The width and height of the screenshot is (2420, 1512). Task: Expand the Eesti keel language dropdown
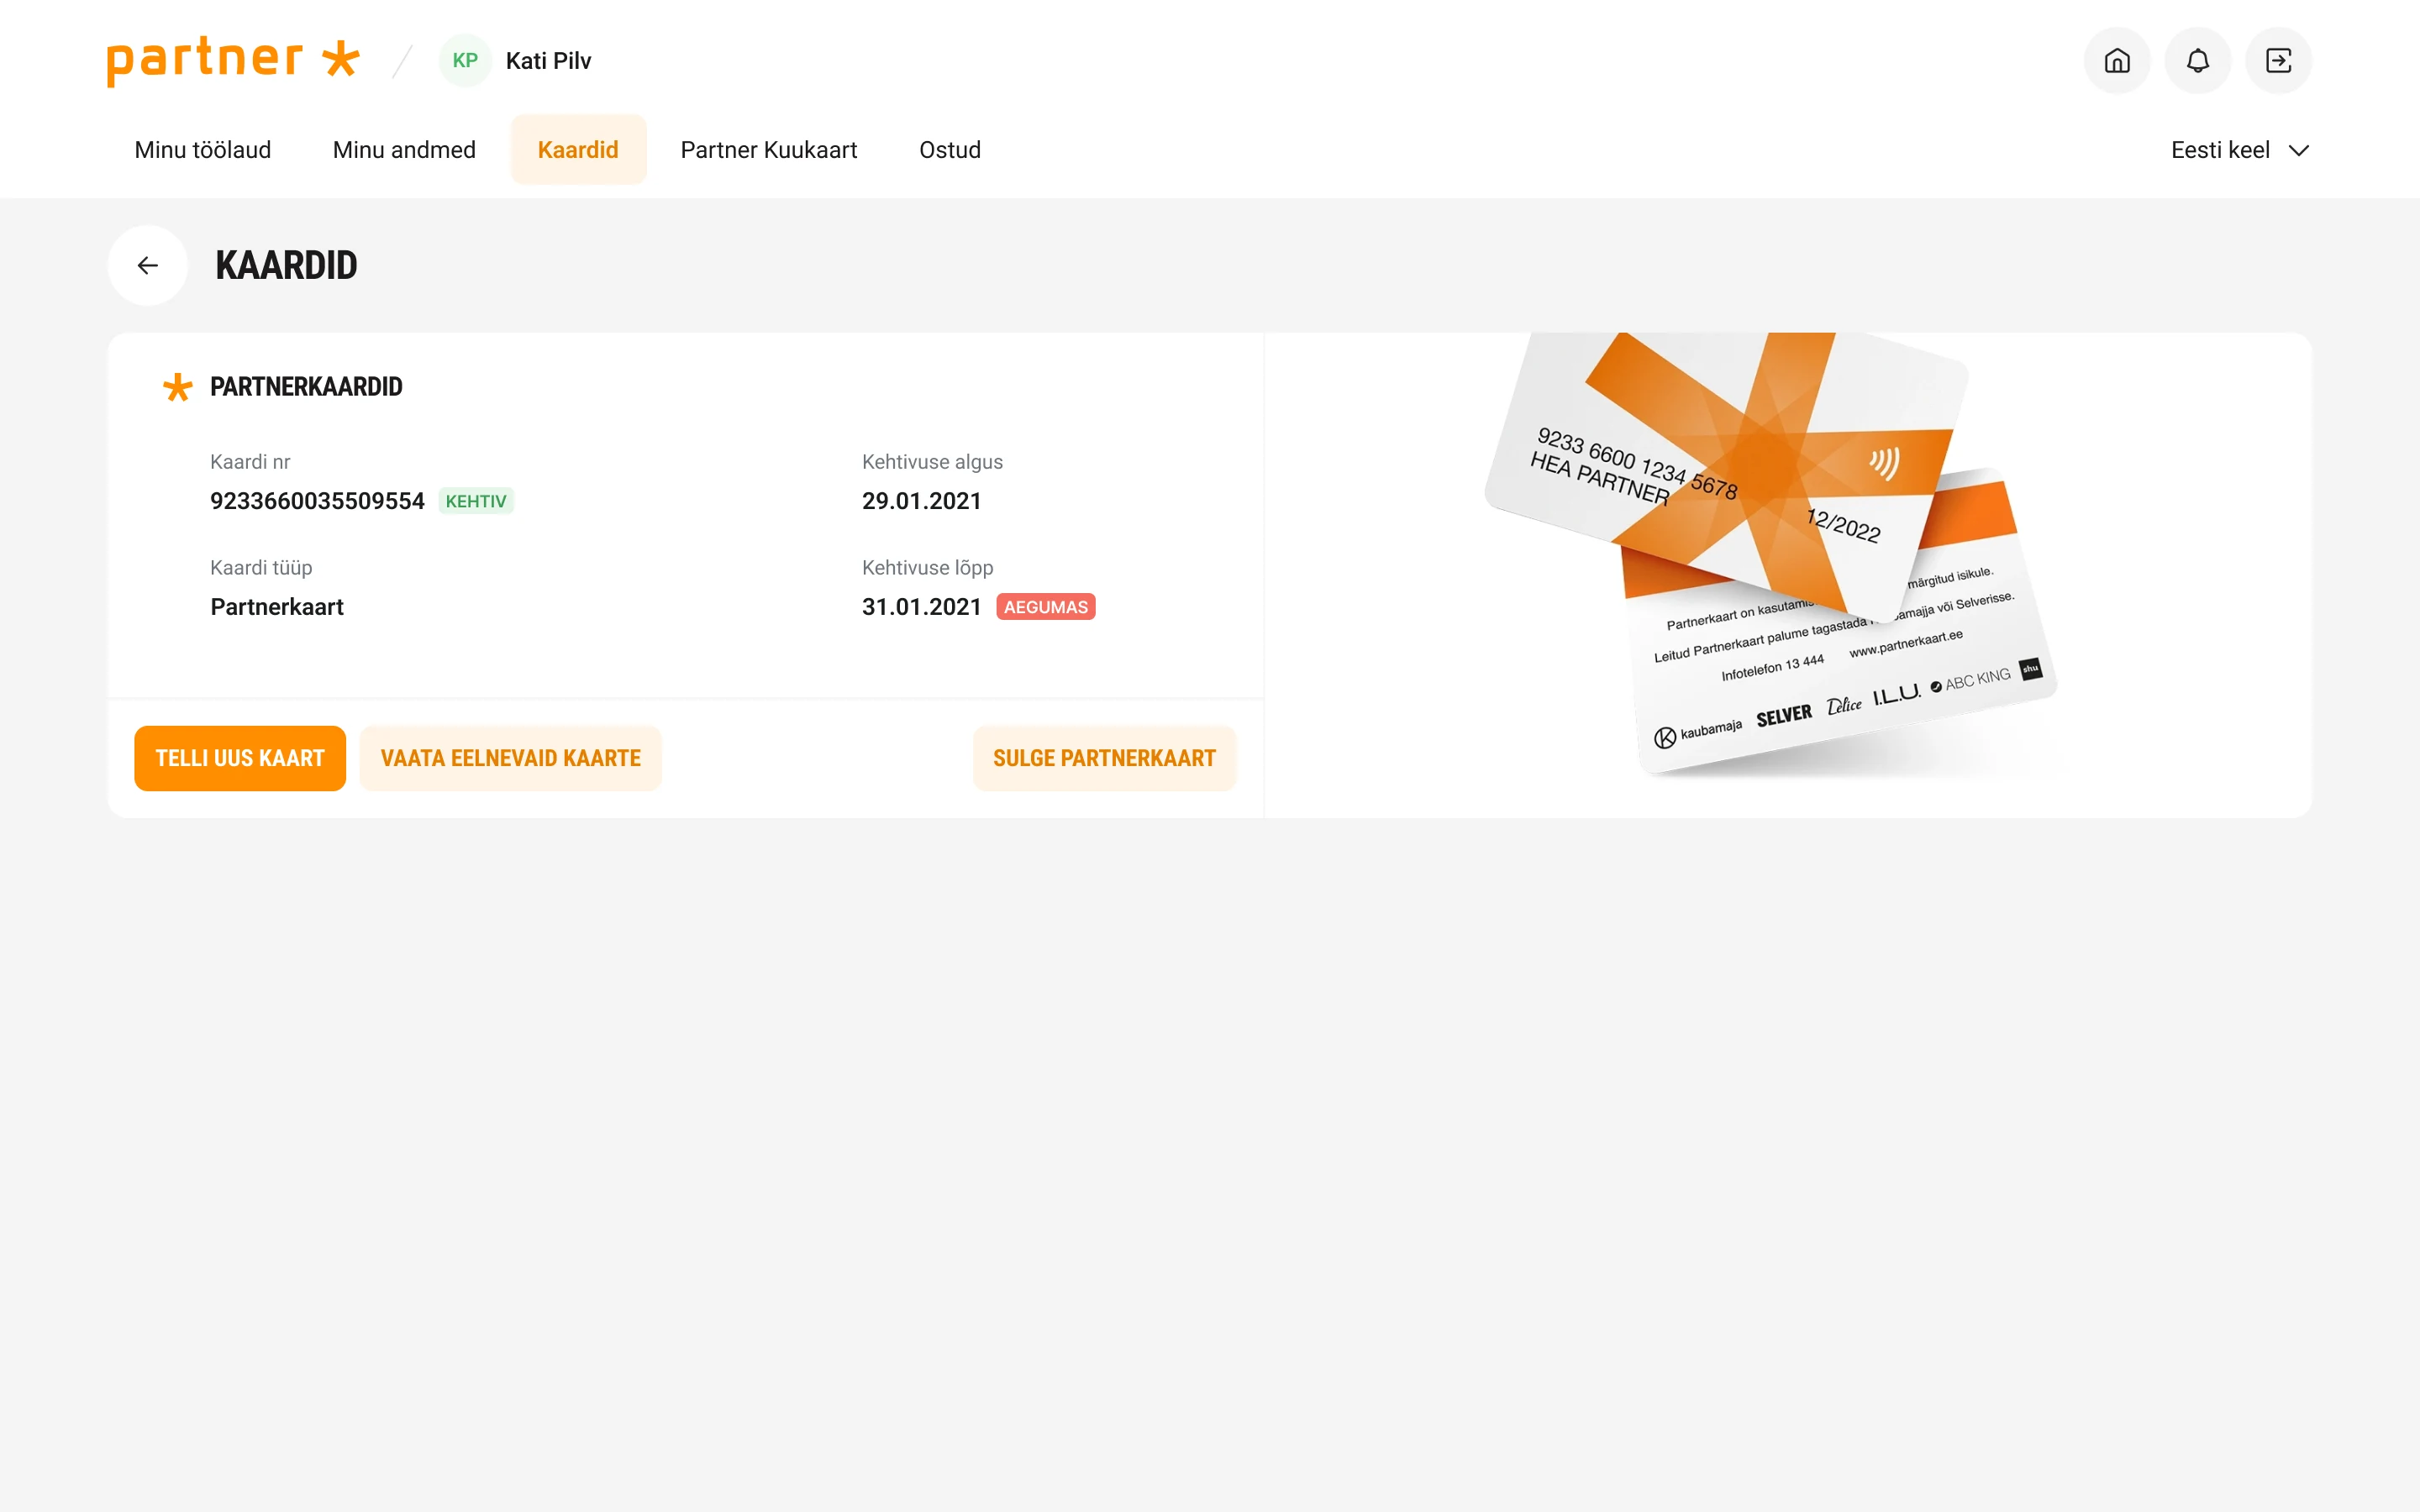2220,150
